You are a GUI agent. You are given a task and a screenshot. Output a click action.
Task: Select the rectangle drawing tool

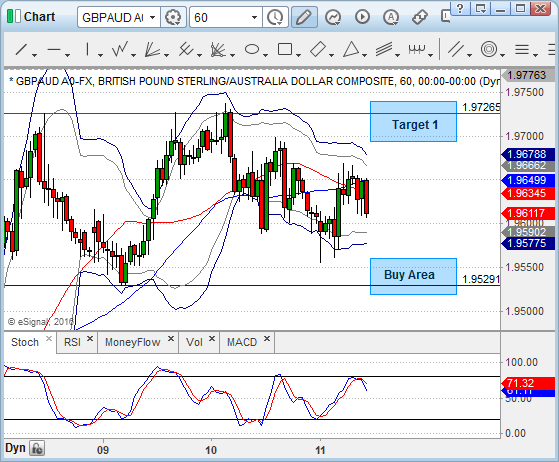coord(284,49)
